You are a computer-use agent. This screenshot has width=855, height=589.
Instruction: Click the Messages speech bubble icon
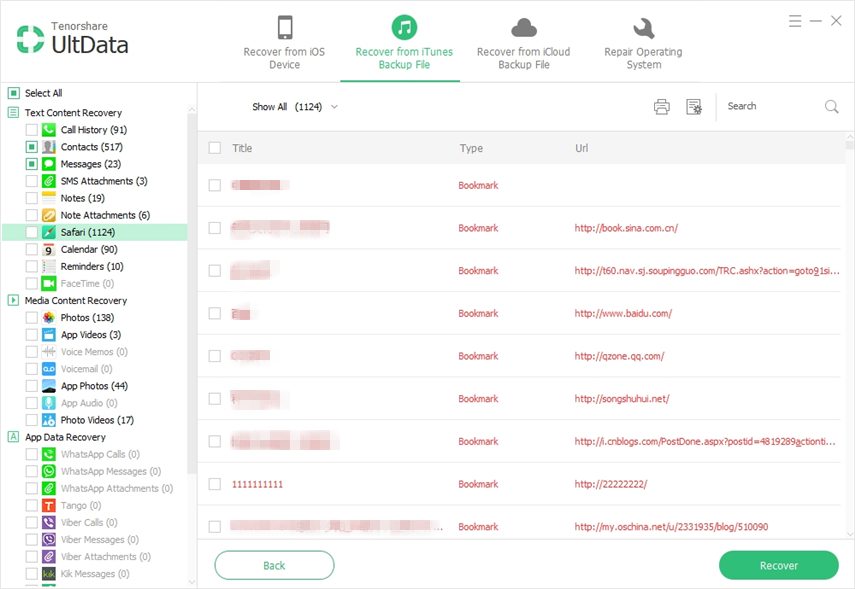49,164
